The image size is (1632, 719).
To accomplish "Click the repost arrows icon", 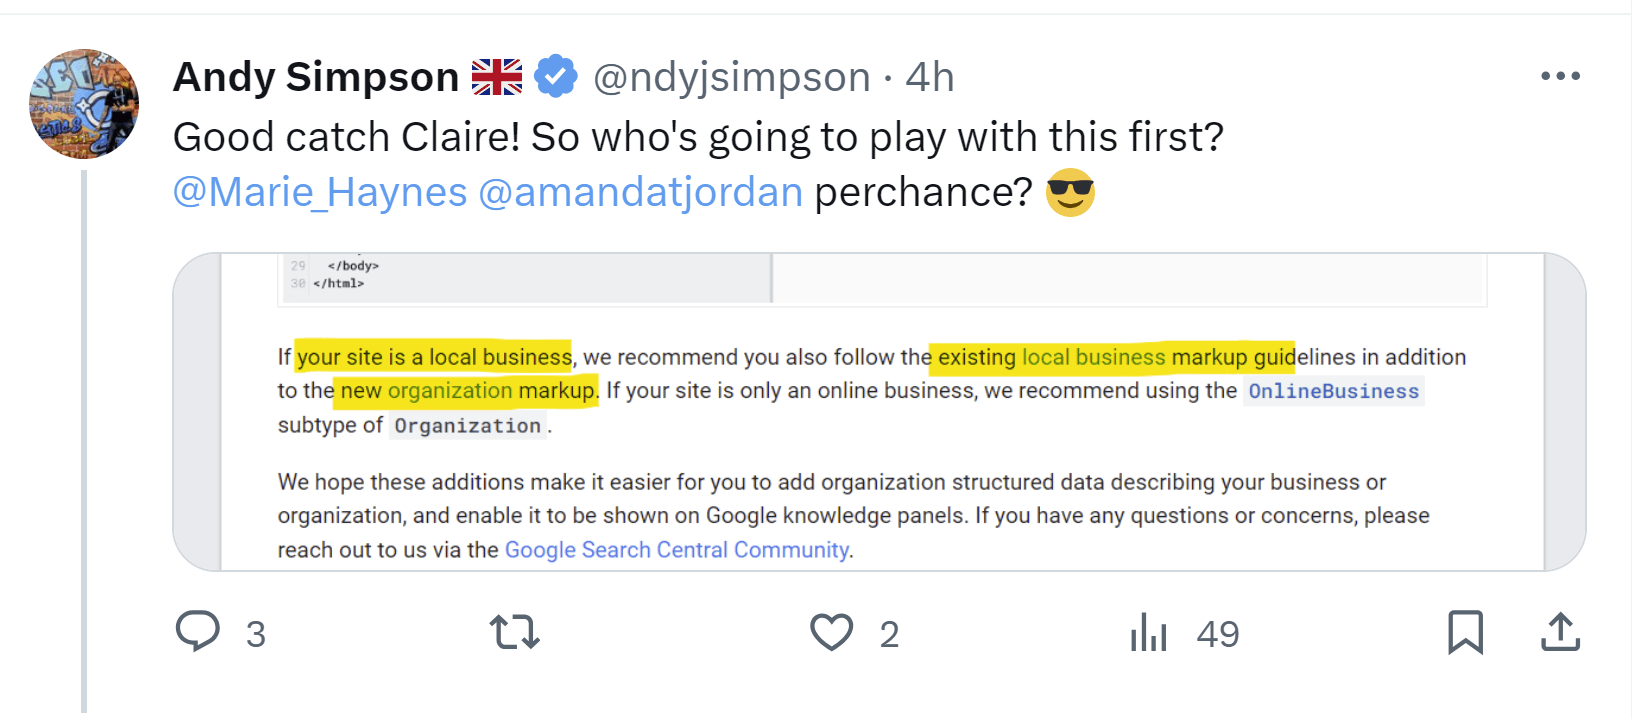I will click(x=515, y=632).
